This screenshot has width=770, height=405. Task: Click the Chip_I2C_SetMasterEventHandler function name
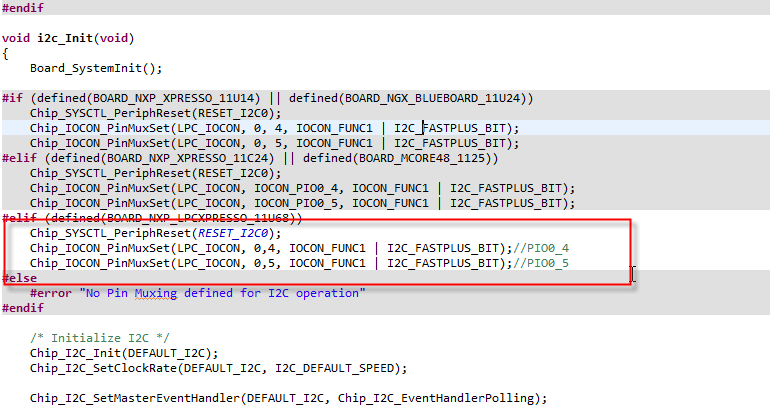(x=135, y=398)
